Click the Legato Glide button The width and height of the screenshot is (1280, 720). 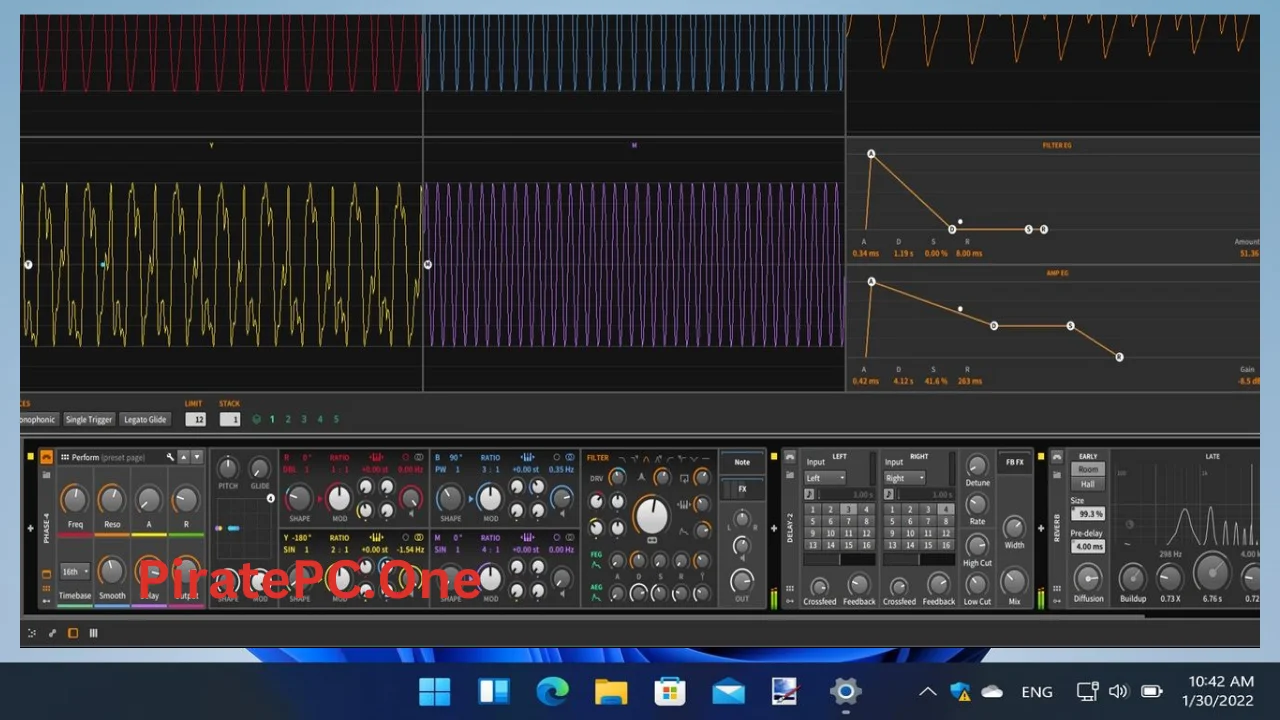tap(145, 419)
